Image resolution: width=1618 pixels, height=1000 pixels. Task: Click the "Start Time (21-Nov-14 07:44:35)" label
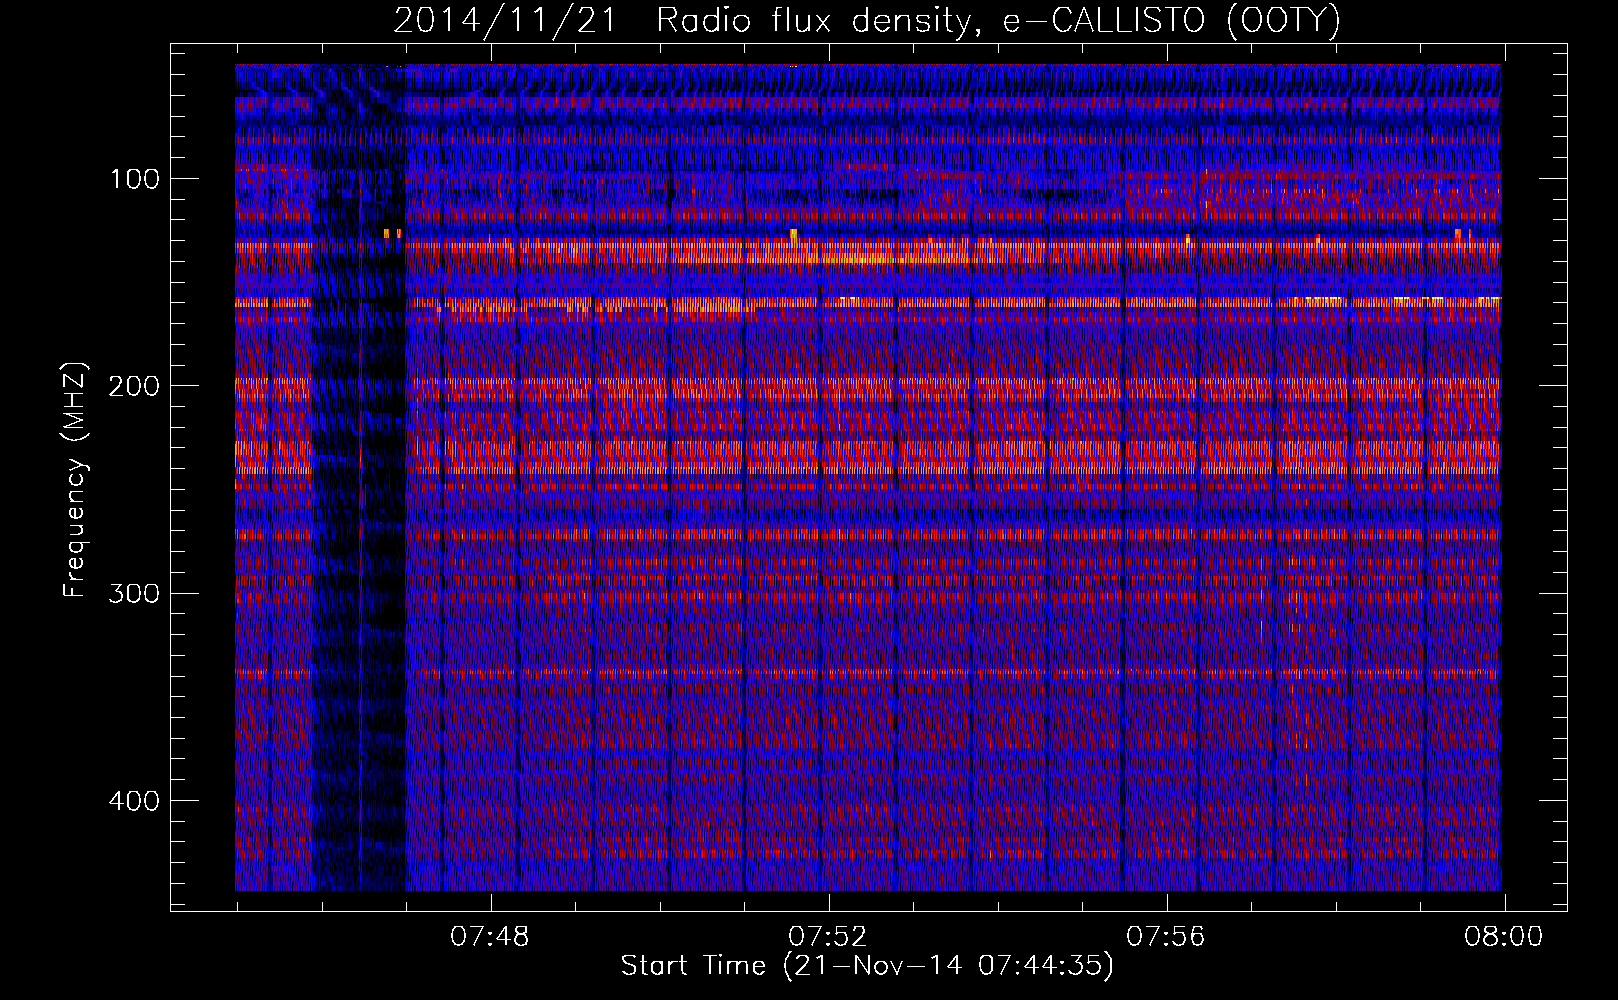pos(867,966)
